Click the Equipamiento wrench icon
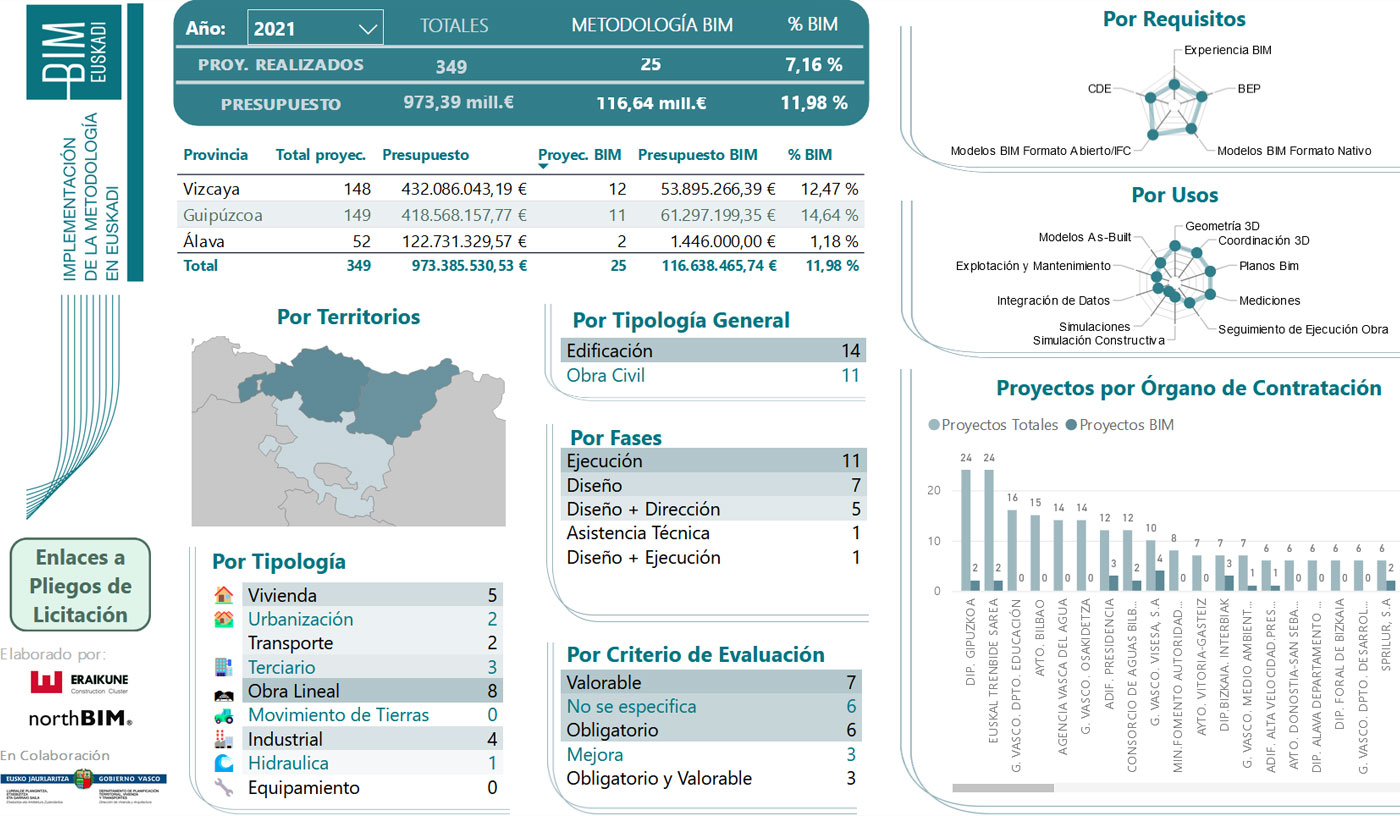 224,787
